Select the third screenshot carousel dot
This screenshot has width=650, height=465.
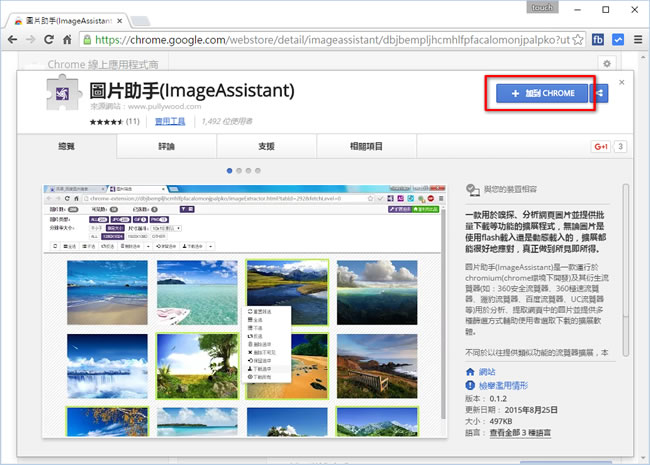click(x=248, y=171)
